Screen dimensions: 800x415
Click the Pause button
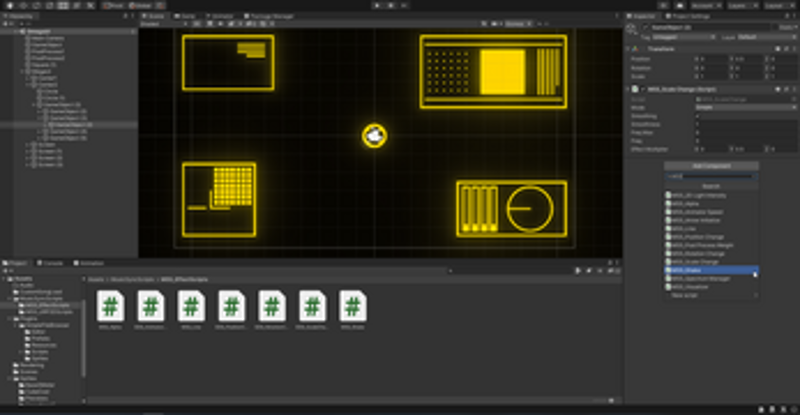[x=391, y=6]
